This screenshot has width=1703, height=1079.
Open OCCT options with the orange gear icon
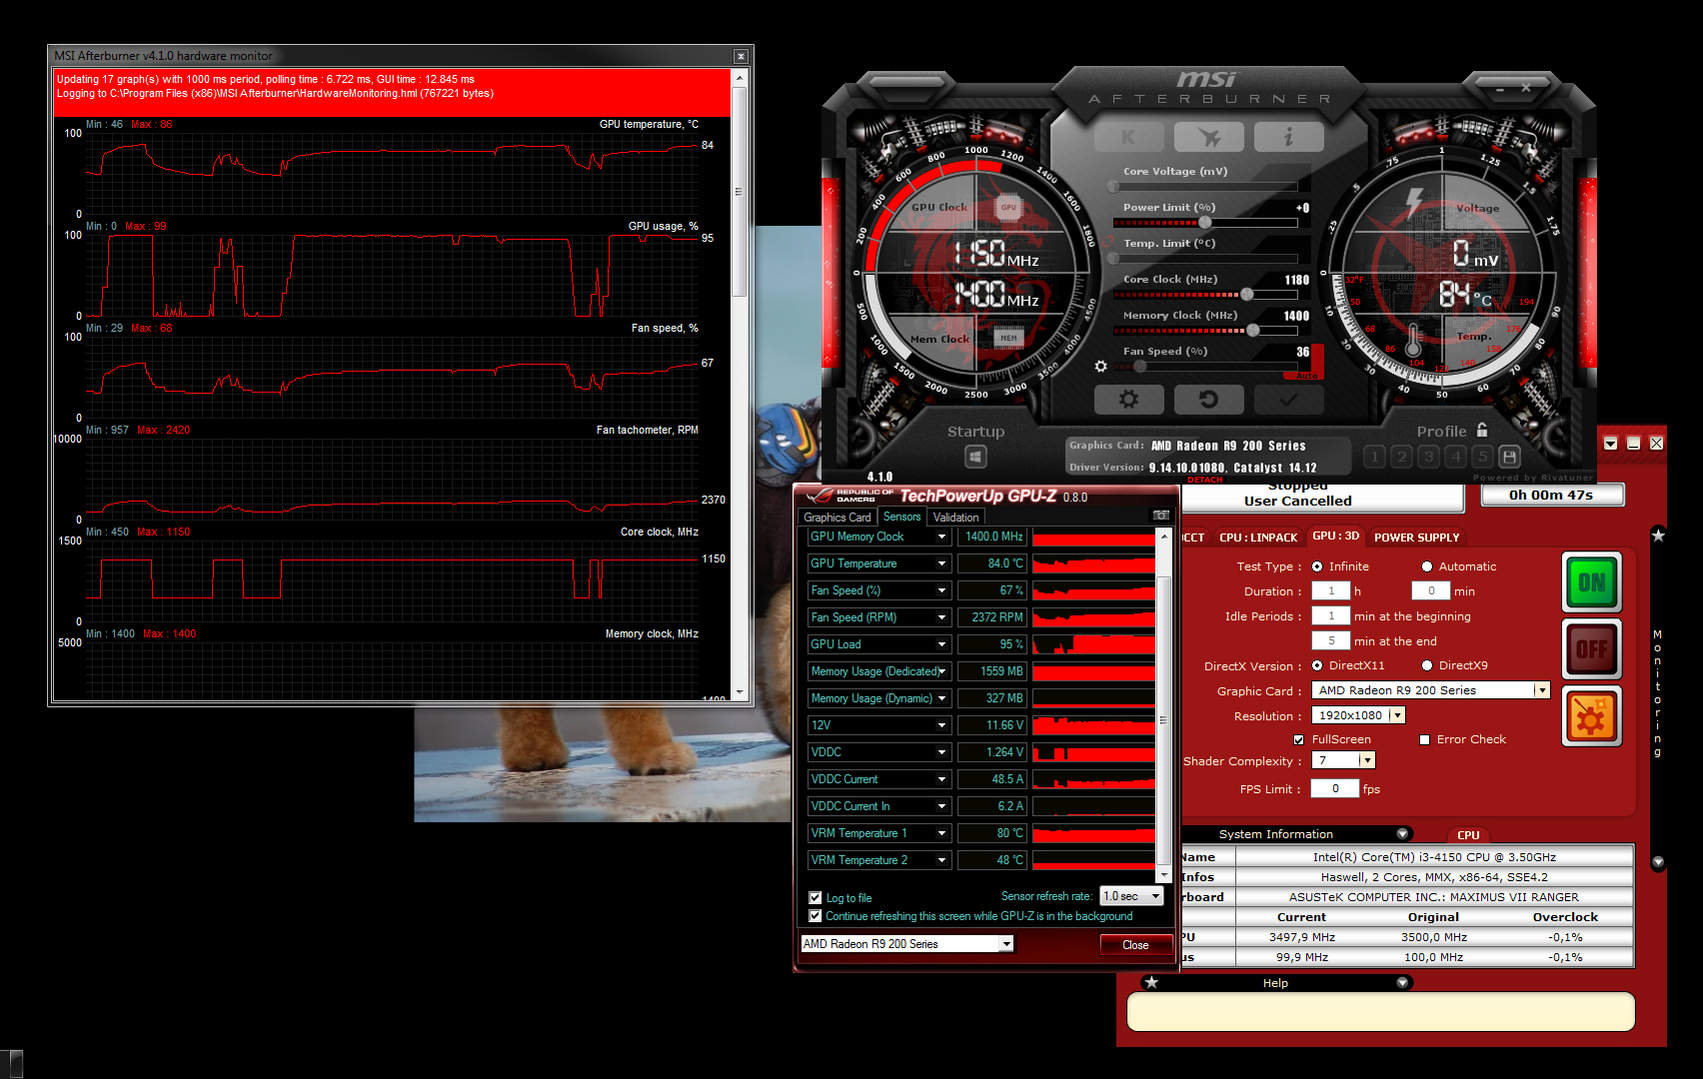pyautogui.click(x=1591, y=716)
